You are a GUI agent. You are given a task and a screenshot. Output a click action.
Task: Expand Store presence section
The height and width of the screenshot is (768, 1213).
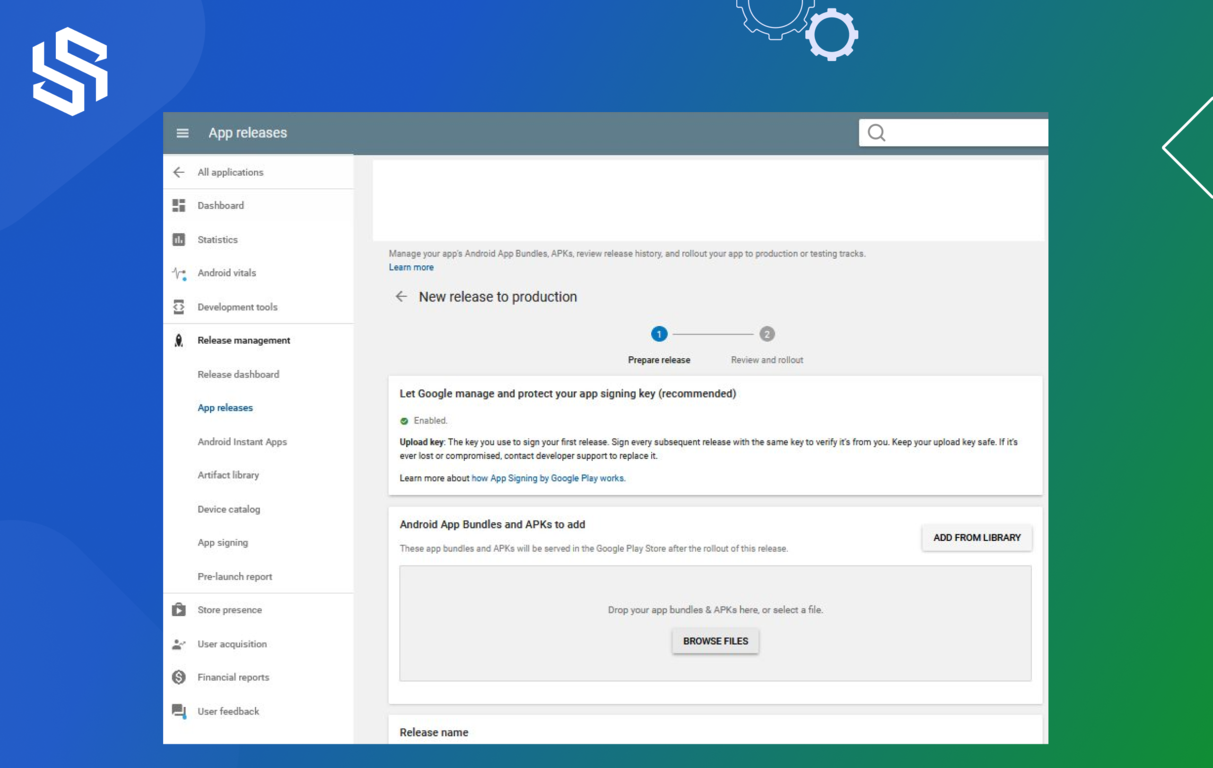coord(229,610)
